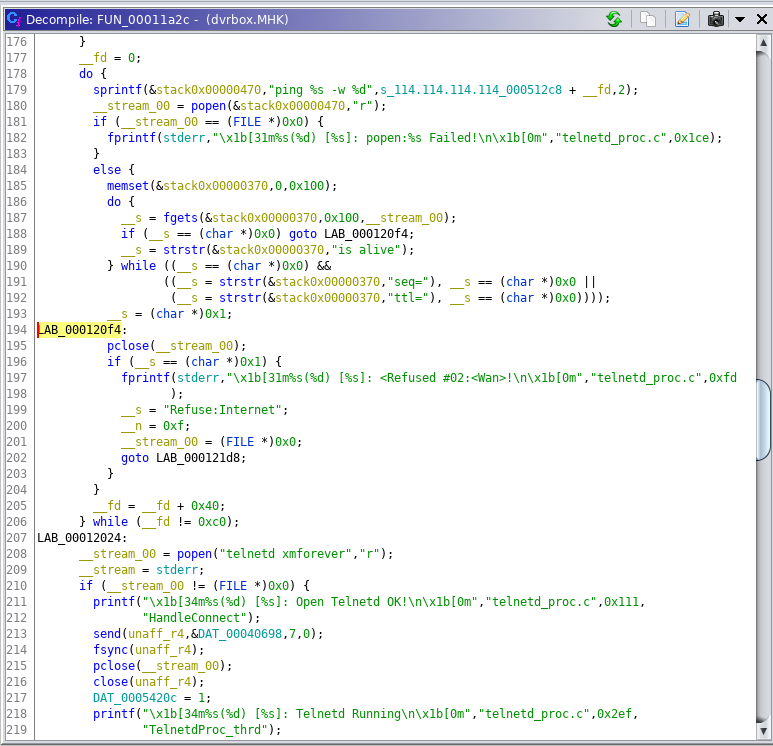
Task: Click stderr on line 209
Action: coord(177,570)
